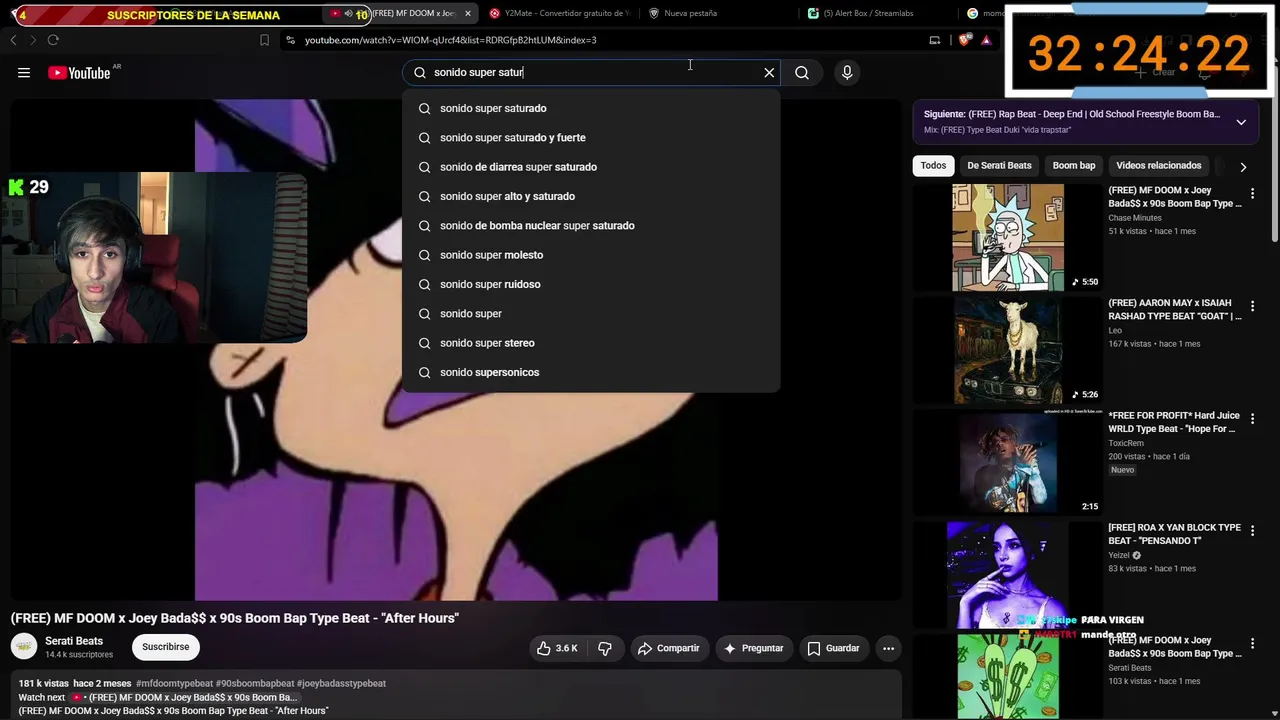
Task: Open options for AARON MAY type beat
Action: [1252, 307]
